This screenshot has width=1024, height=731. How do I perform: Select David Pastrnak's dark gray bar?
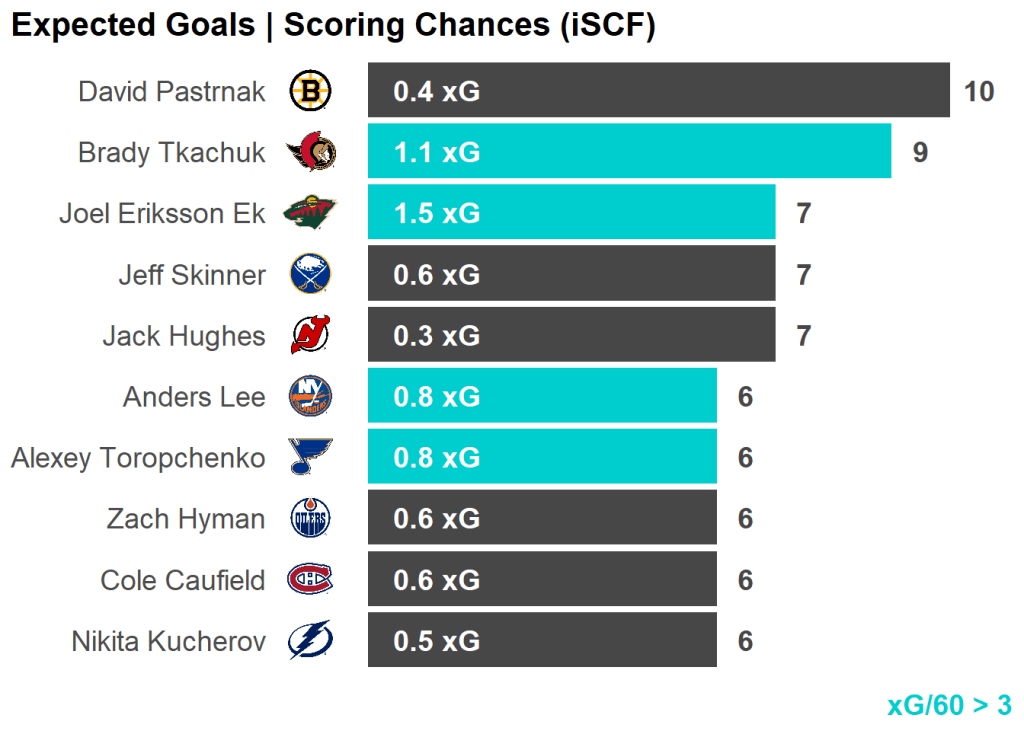click(x=658, y=91)
